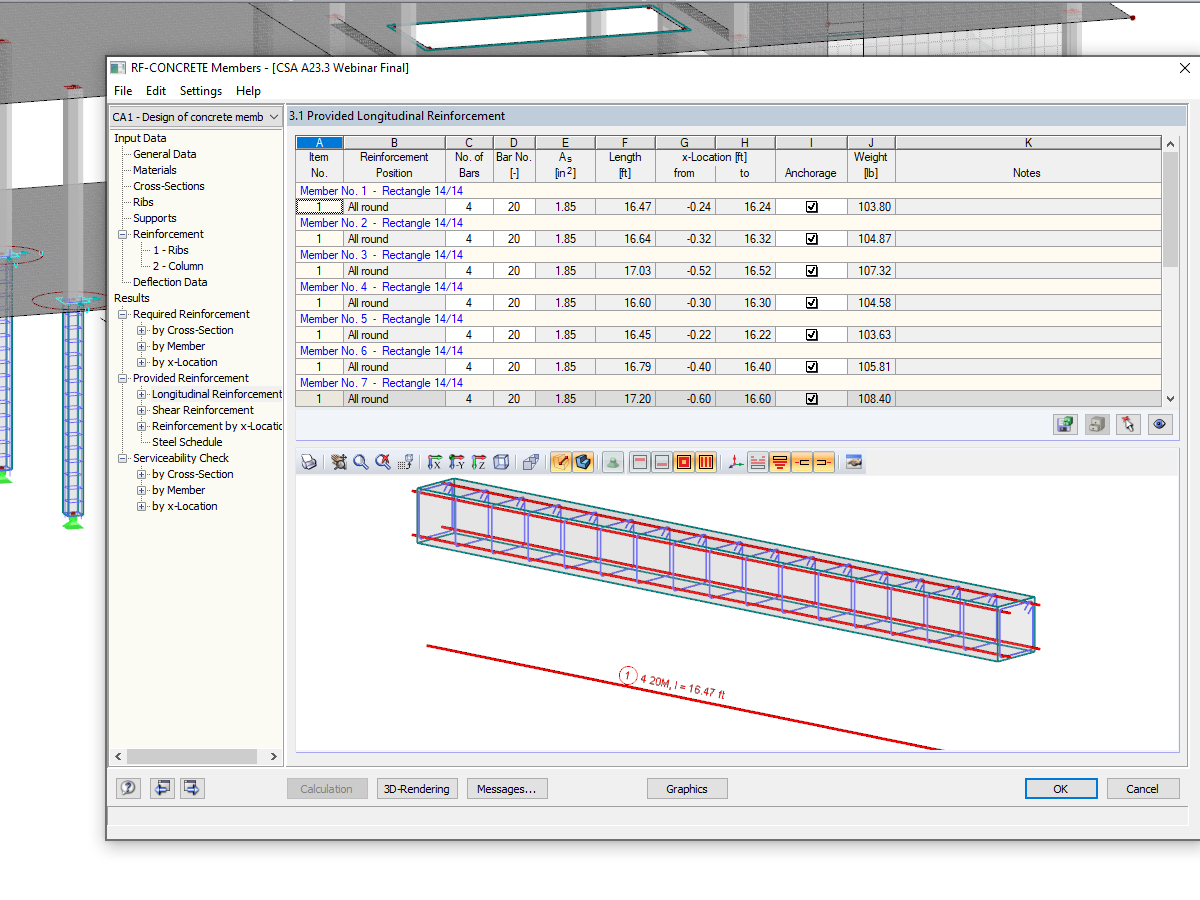
Task: Toggle the solid concrete rendering icon
Action: coord(583,462)
